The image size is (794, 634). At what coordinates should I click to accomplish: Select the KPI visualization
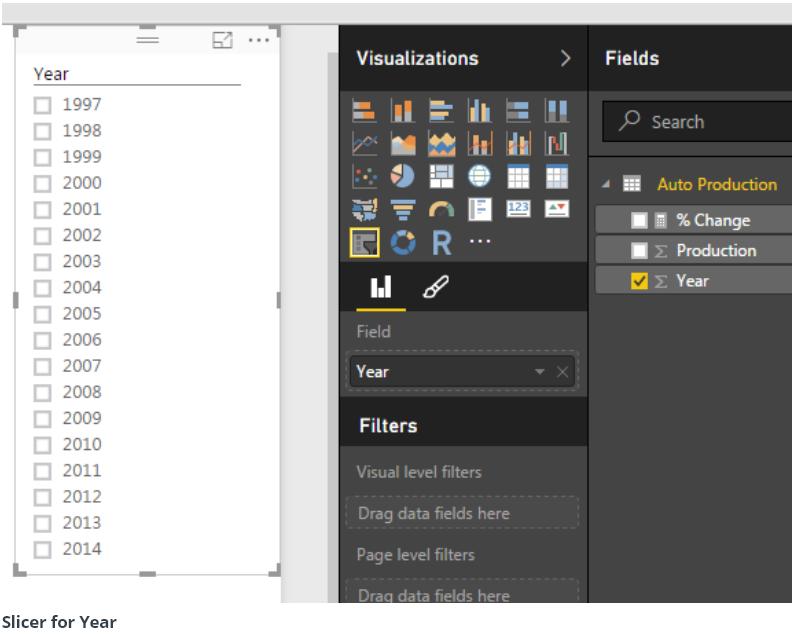[x=557, y=209]
